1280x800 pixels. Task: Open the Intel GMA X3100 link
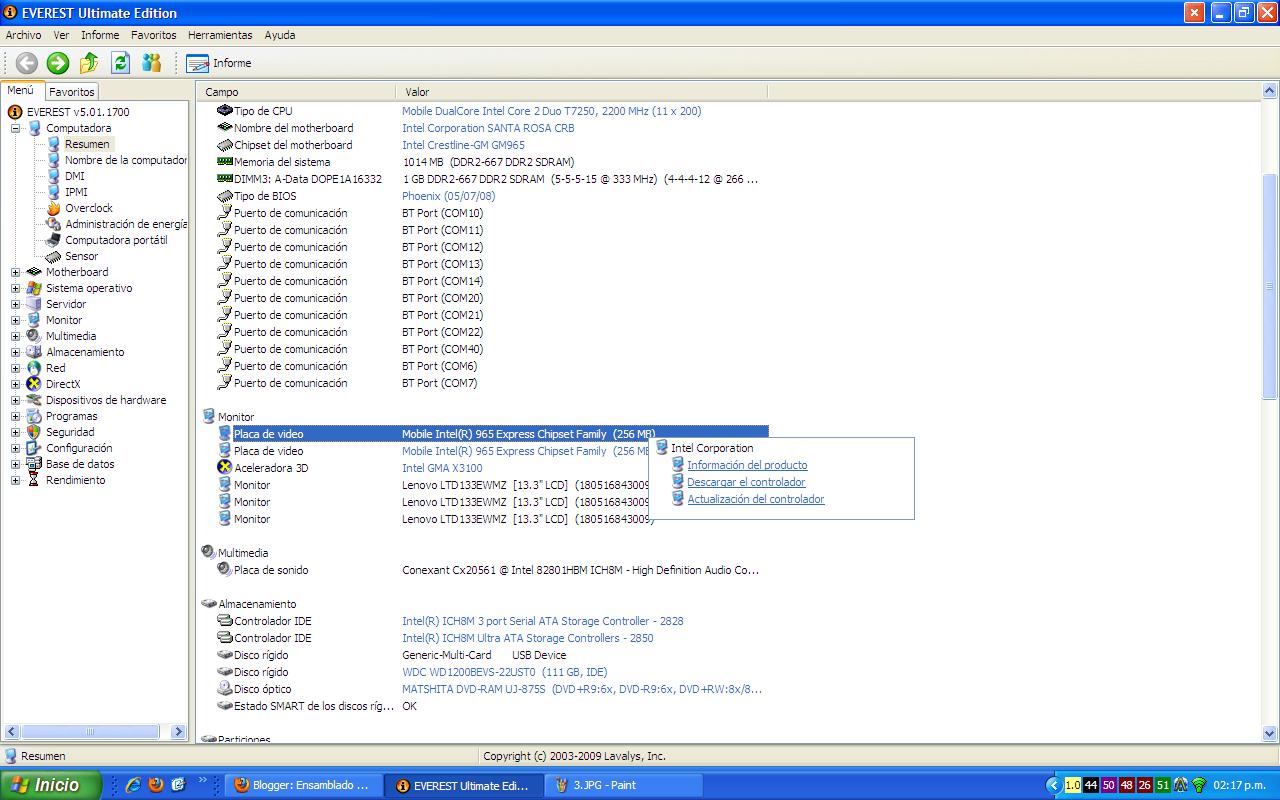point(442,468)
